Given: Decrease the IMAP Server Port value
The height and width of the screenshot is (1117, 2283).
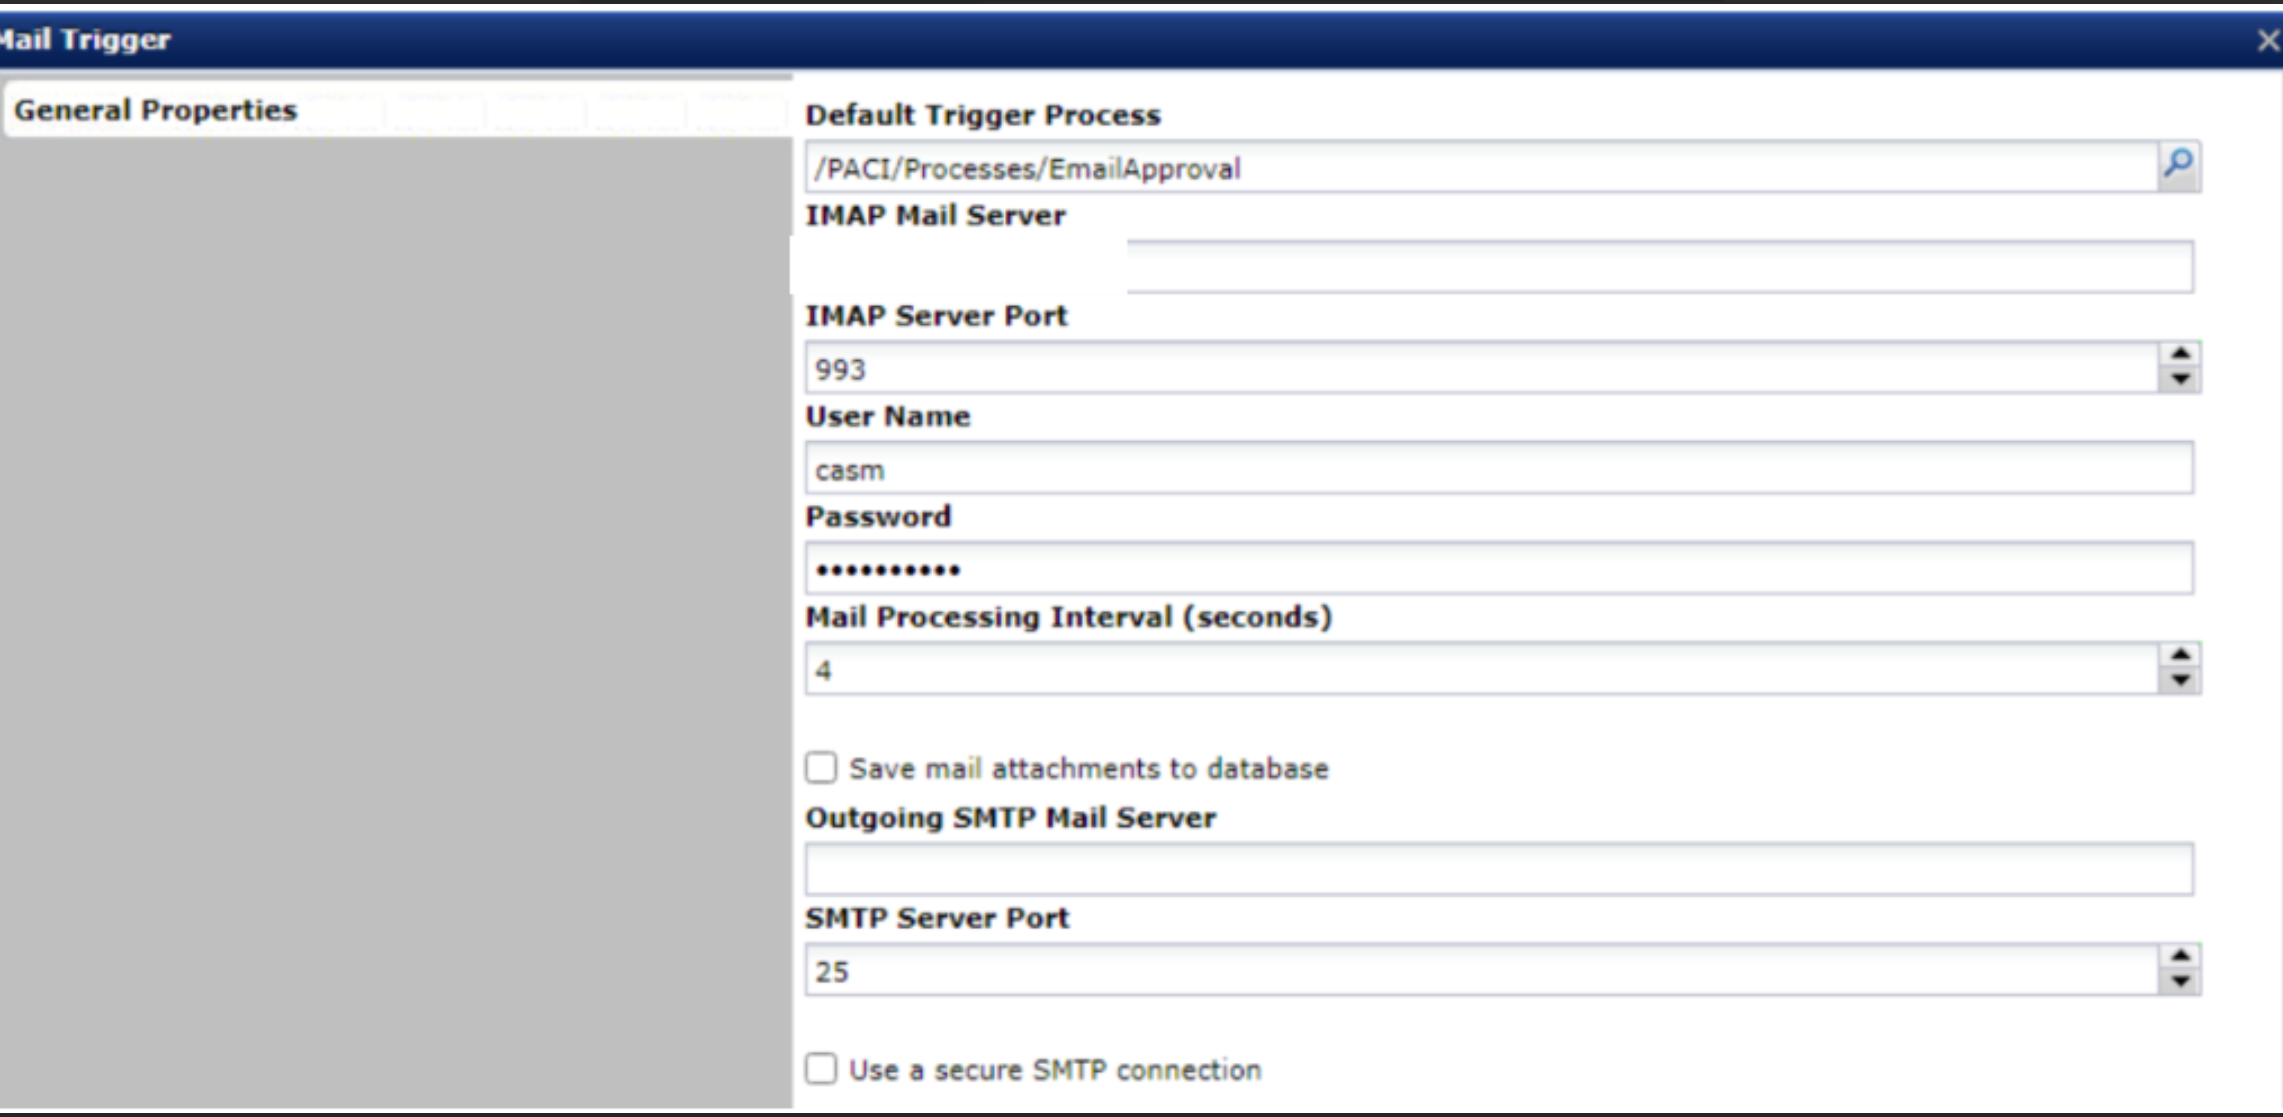Looking at the screenshot, I should point(2180,380).
